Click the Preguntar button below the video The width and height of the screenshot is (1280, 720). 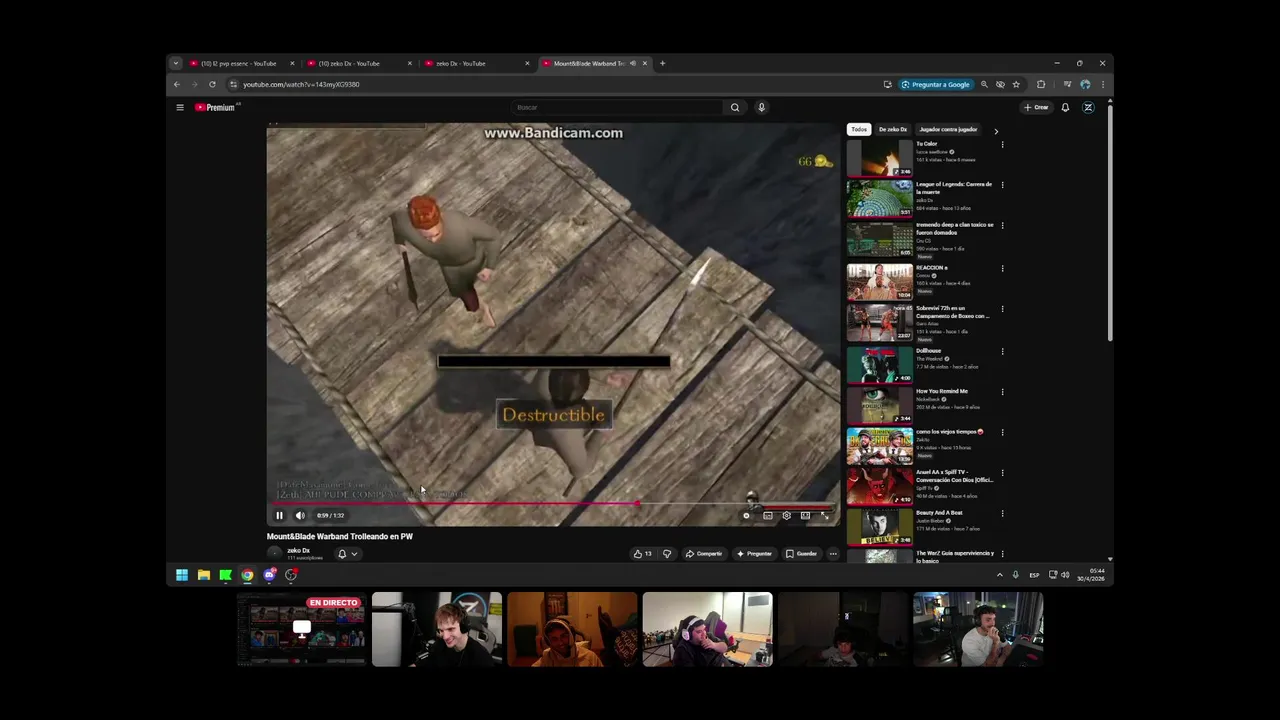[x=754, y=553]
